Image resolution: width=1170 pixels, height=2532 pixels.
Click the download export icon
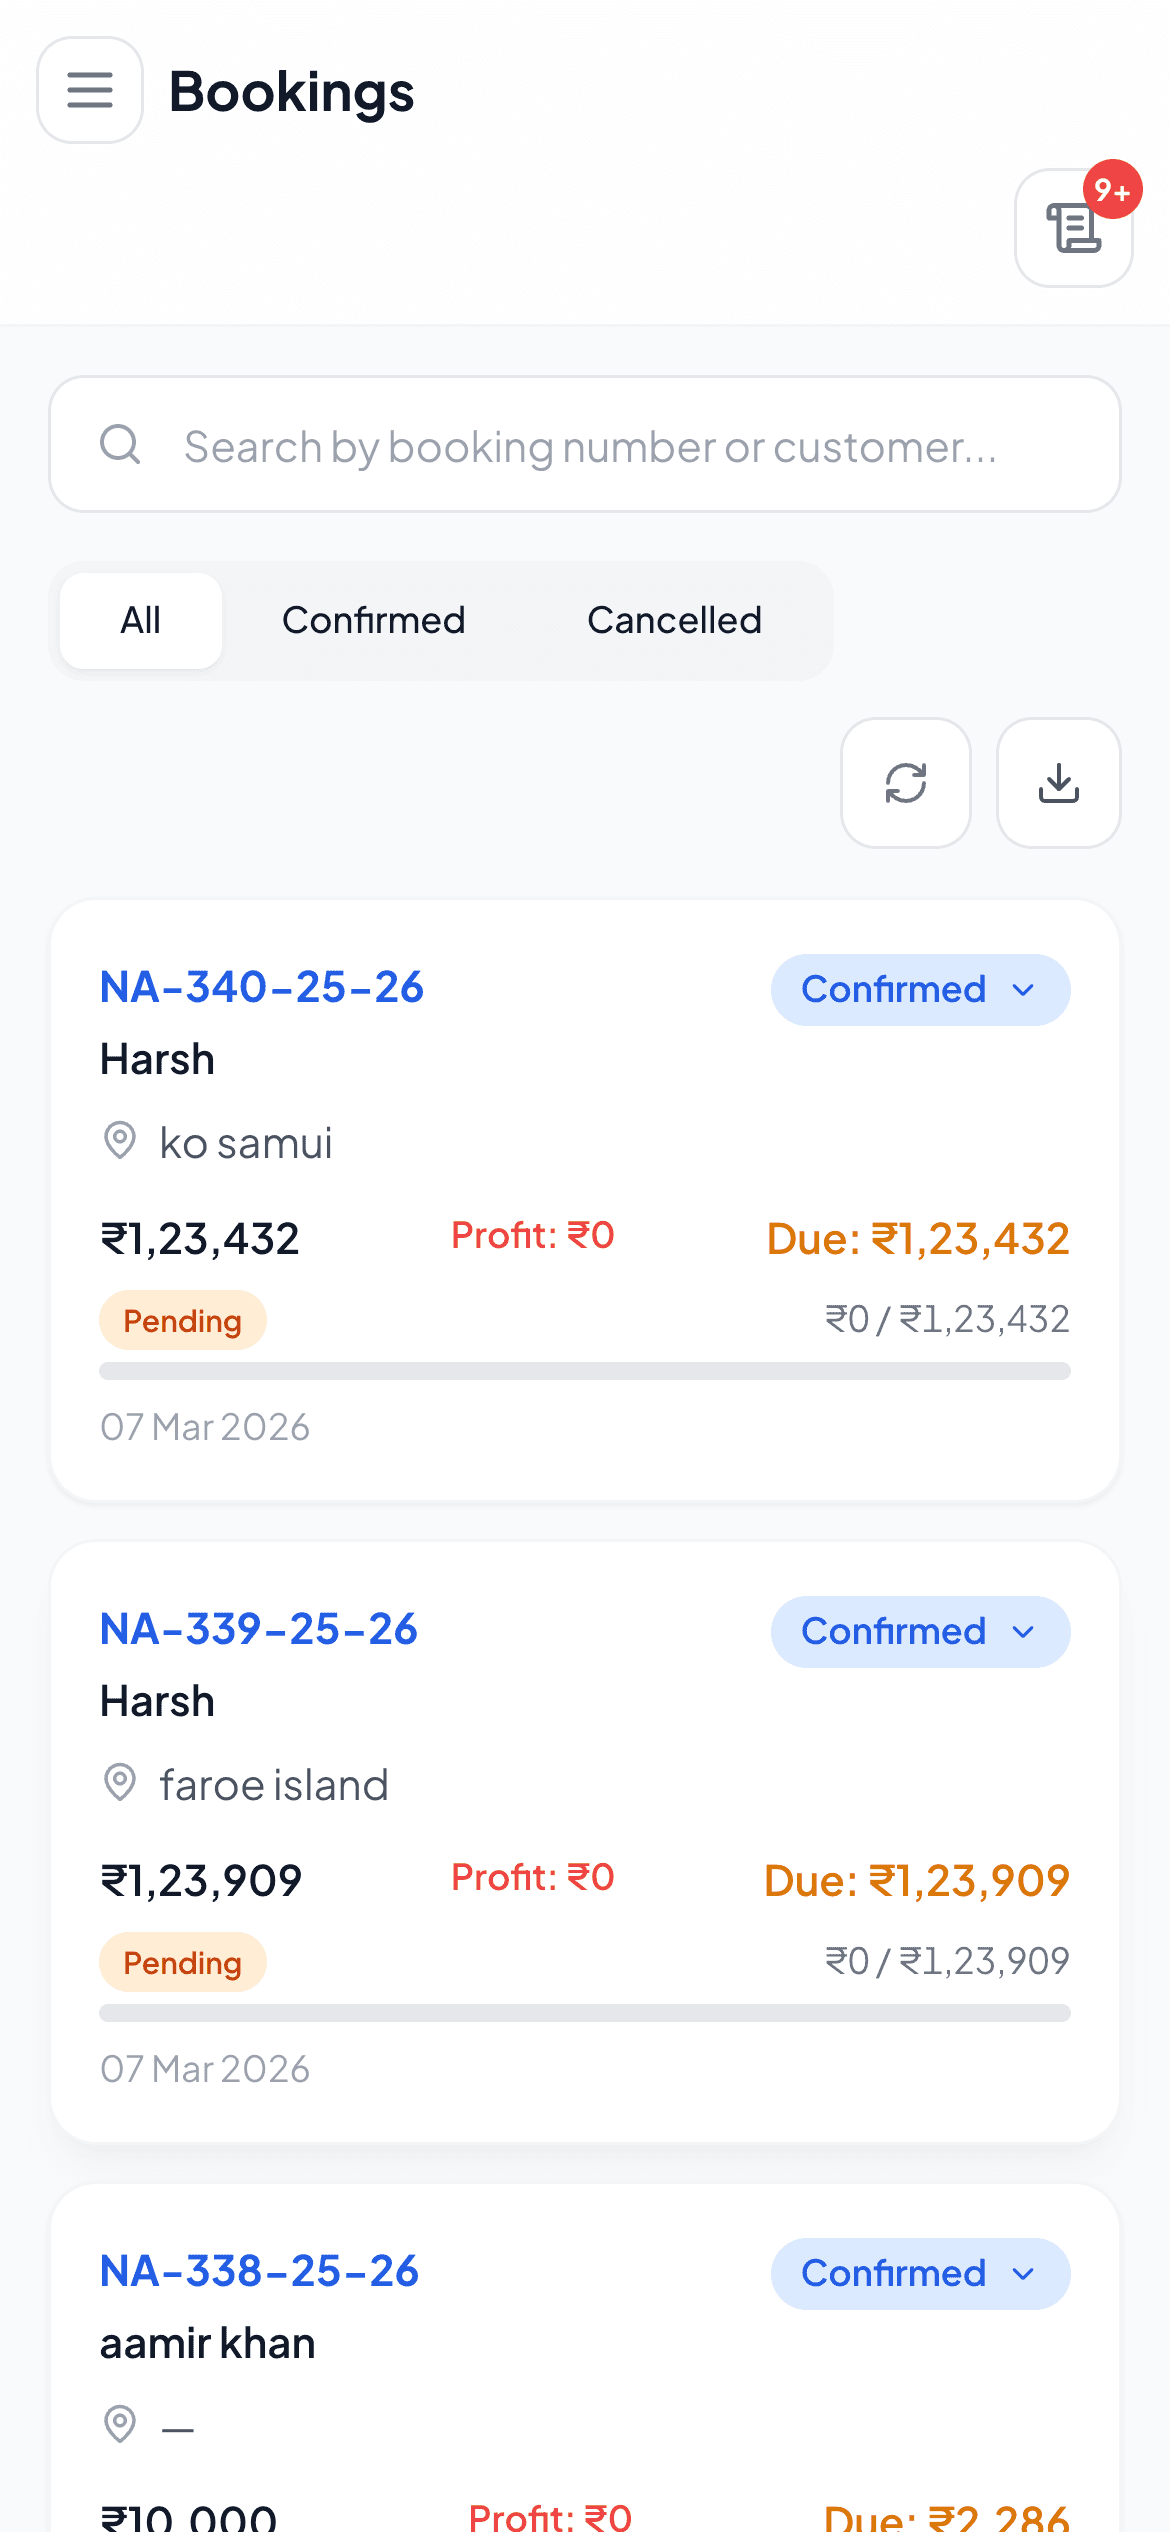[1059, 783]
